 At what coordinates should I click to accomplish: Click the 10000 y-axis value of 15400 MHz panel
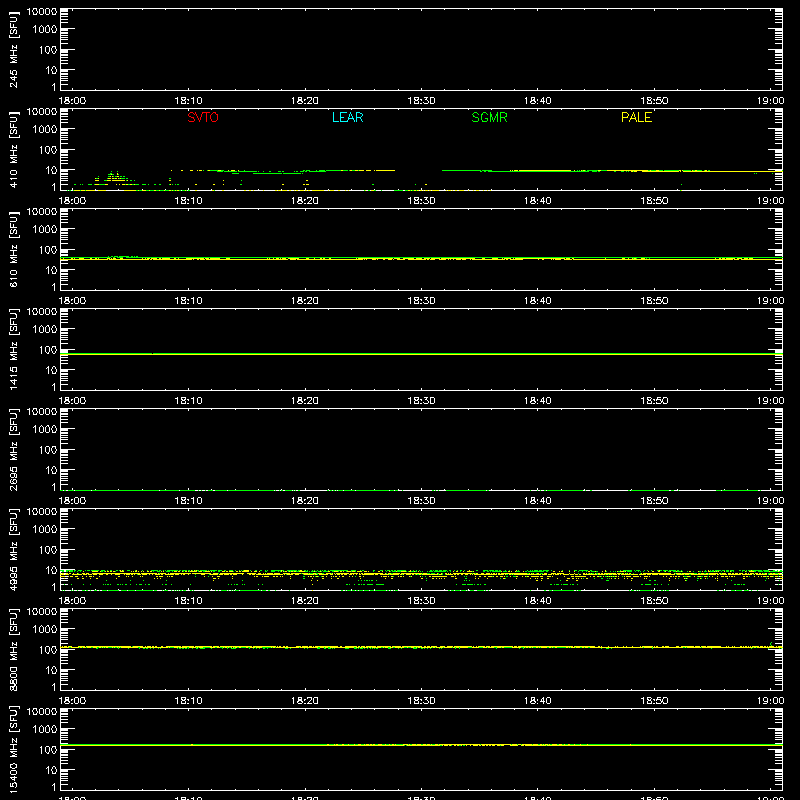(42, 712)
